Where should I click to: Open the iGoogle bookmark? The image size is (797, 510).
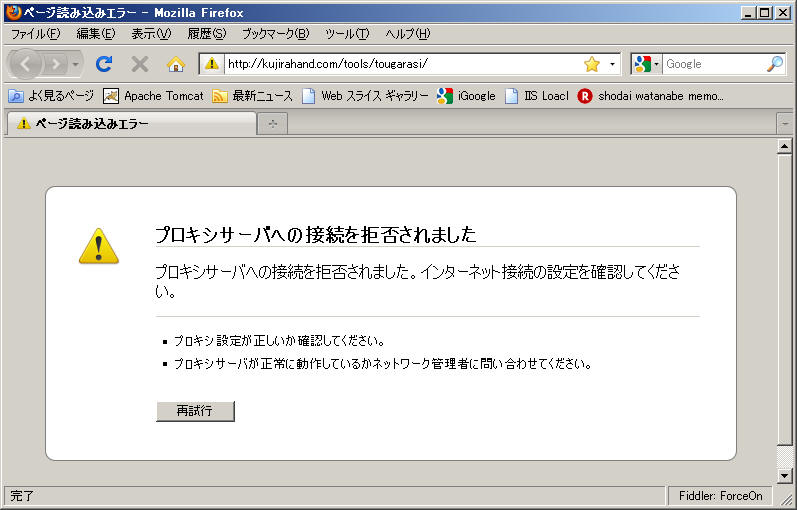coord(466,96)
